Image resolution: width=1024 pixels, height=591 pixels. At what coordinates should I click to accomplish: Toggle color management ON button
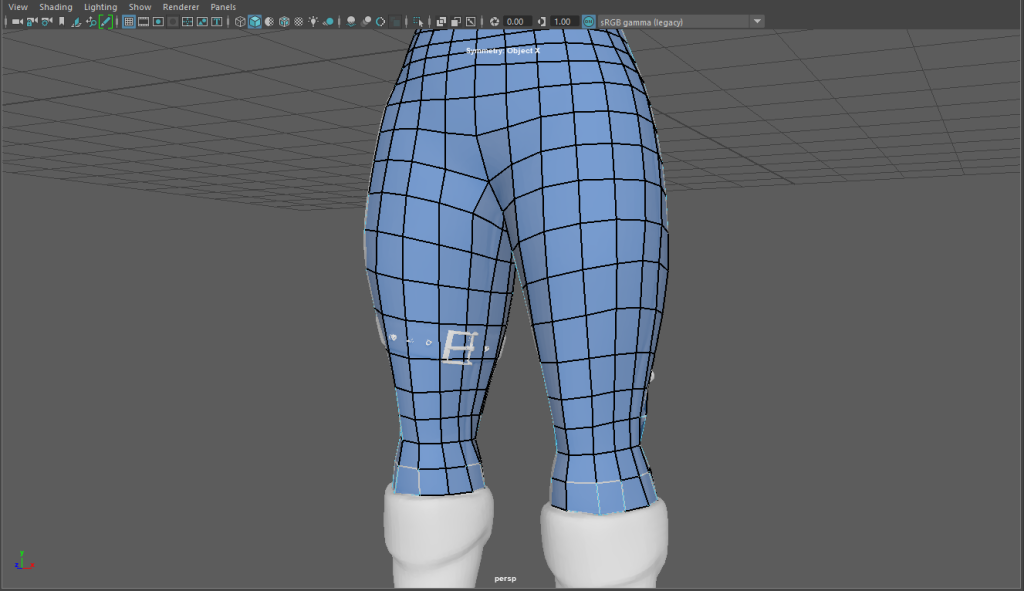pyautogui.click(x=588, y=21)
